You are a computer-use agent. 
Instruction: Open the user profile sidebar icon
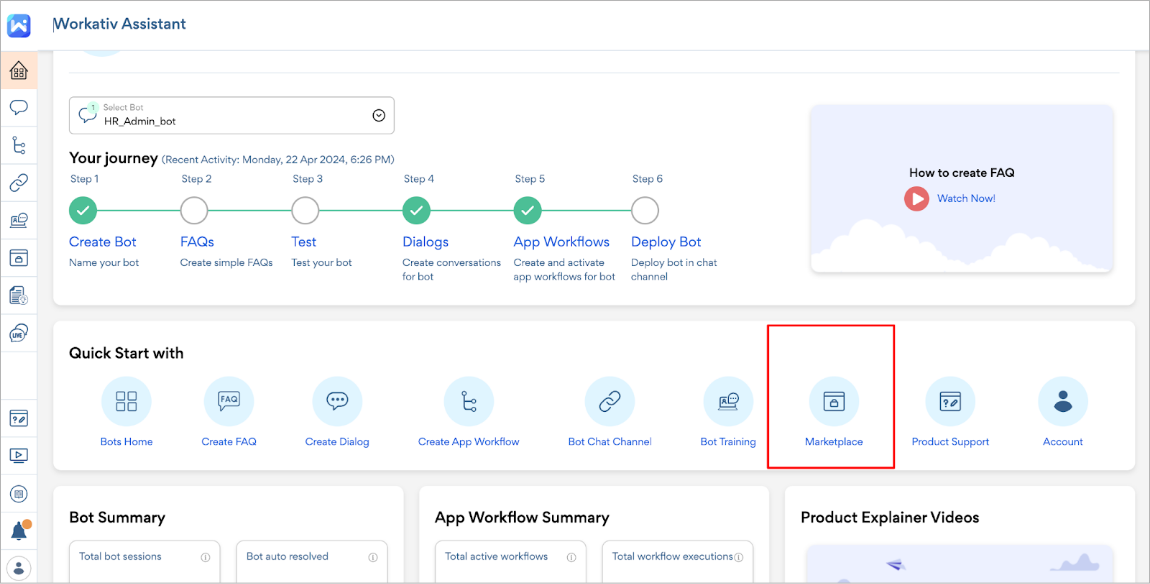click(19, 567)
